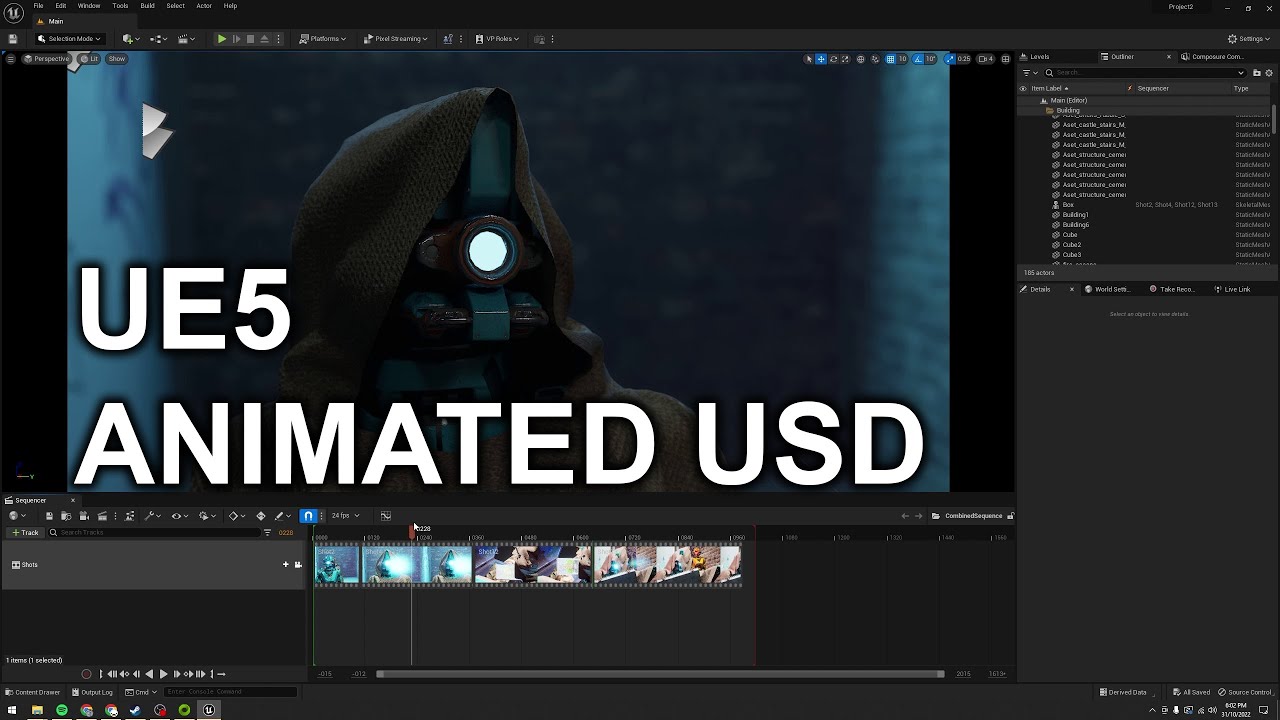Open the Window menu
The width and height of the screenshot is (1280, 720).
coord(89,6)
